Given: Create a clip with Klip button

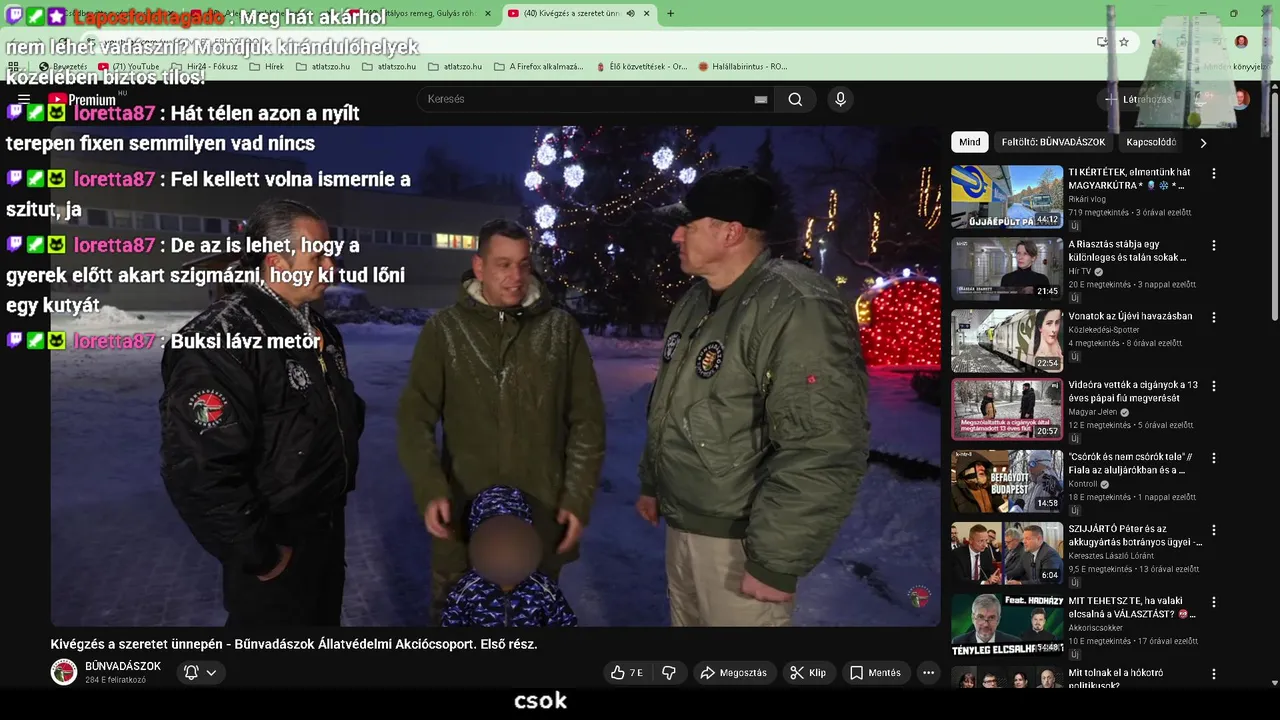Looking at the screenshot, I should pos(808,673).
